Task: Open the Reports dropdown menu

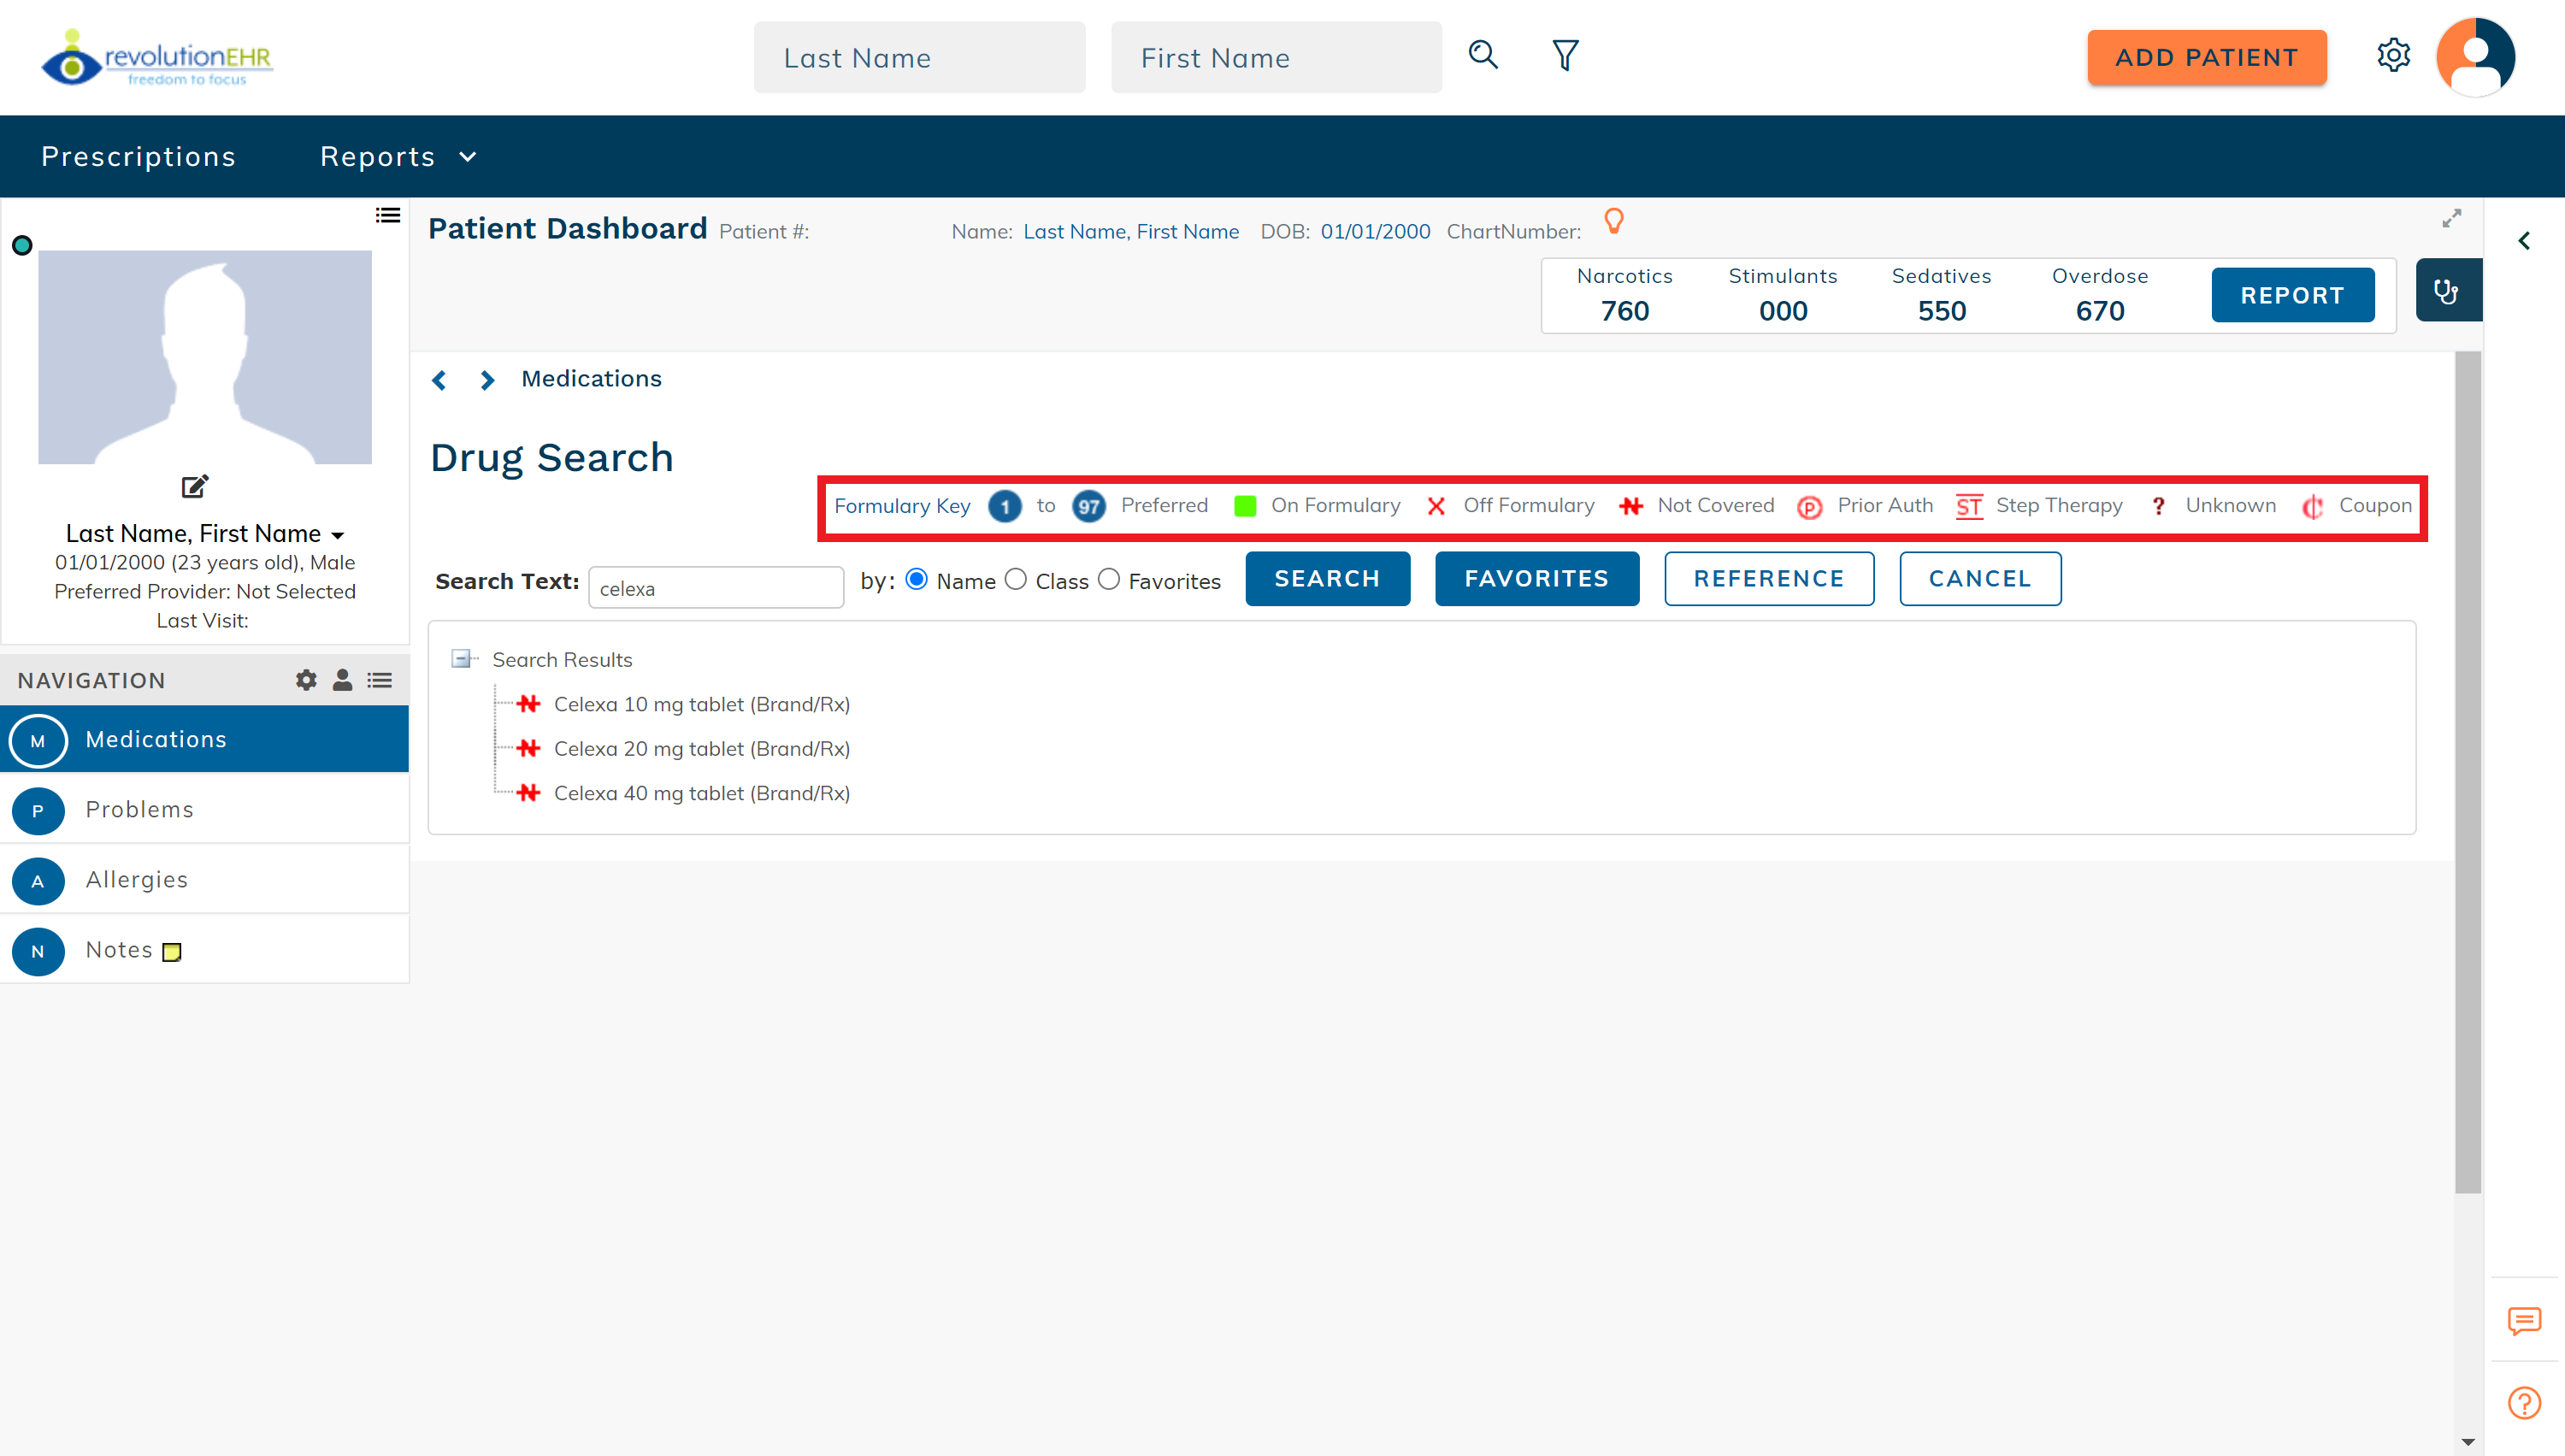Action: pos(397,156)
